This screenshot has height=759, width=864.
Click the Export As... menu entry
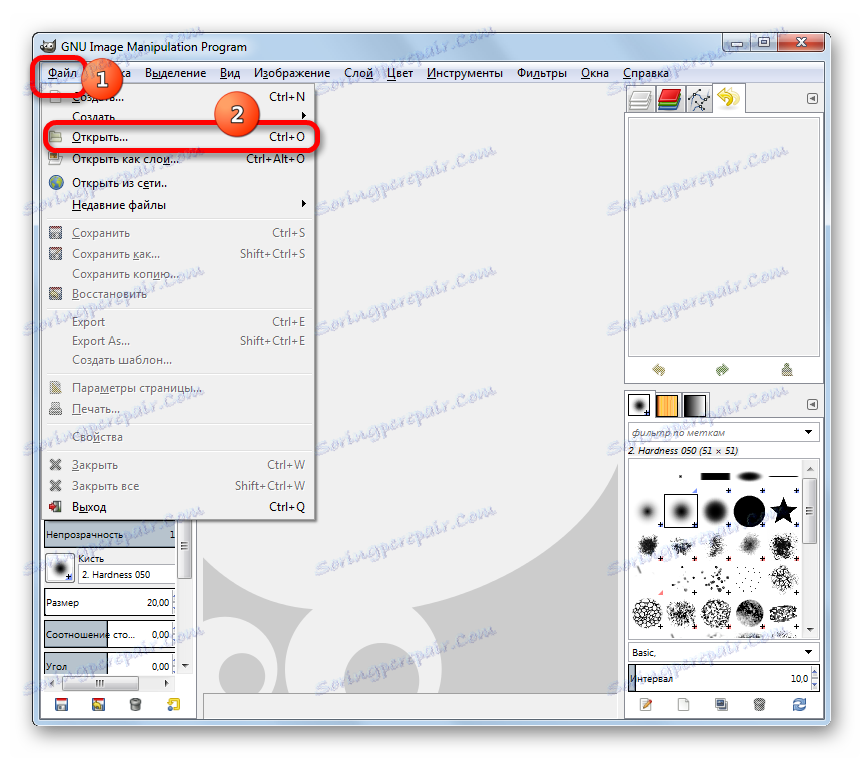coord(179,341)
